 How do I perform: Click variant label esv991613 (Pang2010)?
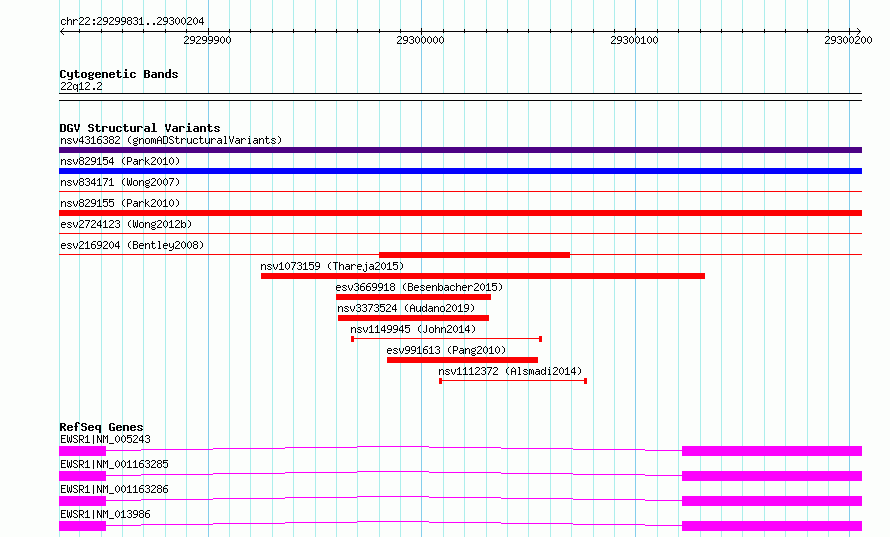446,350
